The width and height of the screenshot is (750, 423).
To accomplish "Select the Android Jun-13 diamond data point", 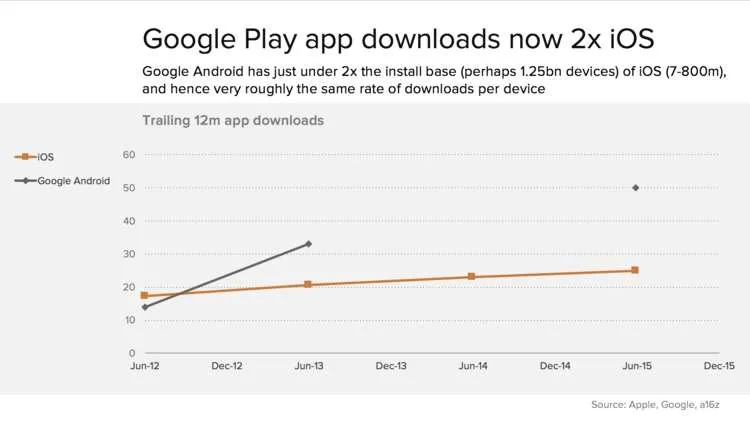I will click(309, 244).
